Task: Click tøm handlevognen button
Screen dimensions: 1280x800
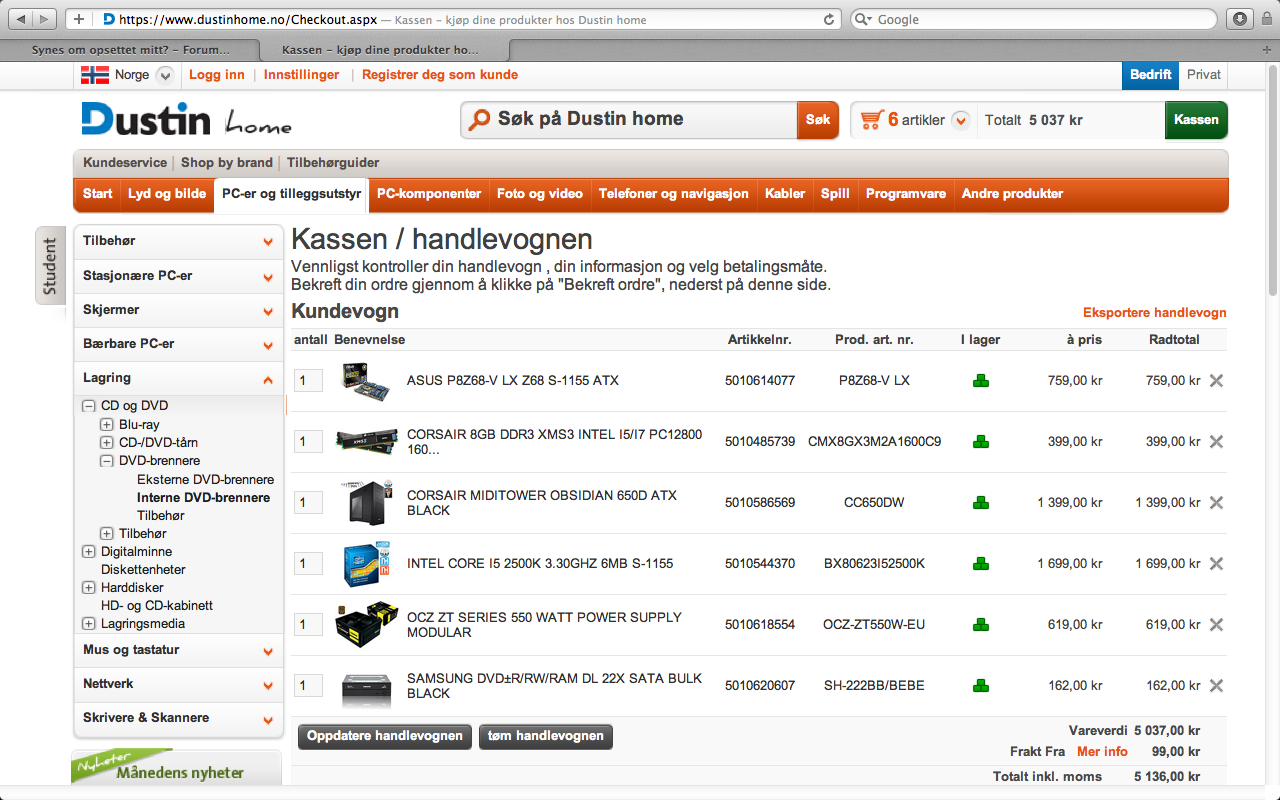Action: 546,736
